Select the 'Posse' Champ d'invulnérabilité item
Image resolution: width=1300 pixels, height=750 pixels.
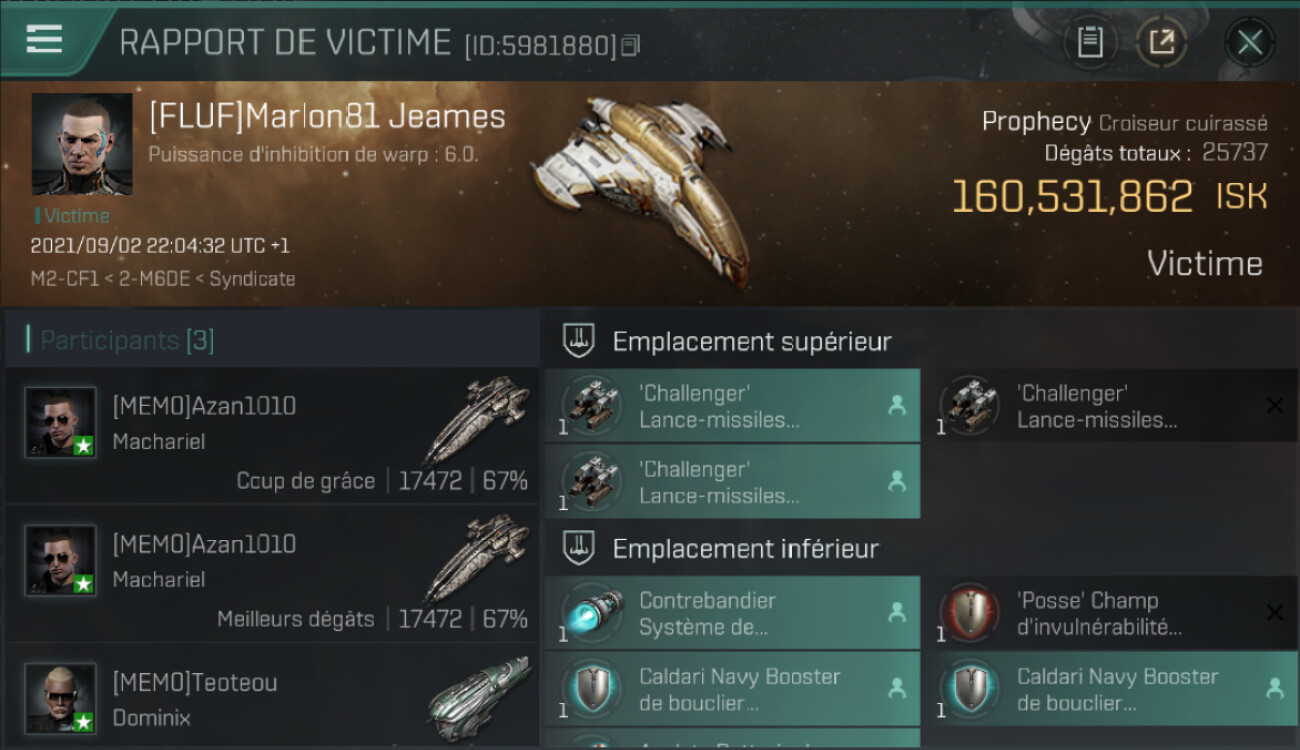click(x=1110, y=613)
